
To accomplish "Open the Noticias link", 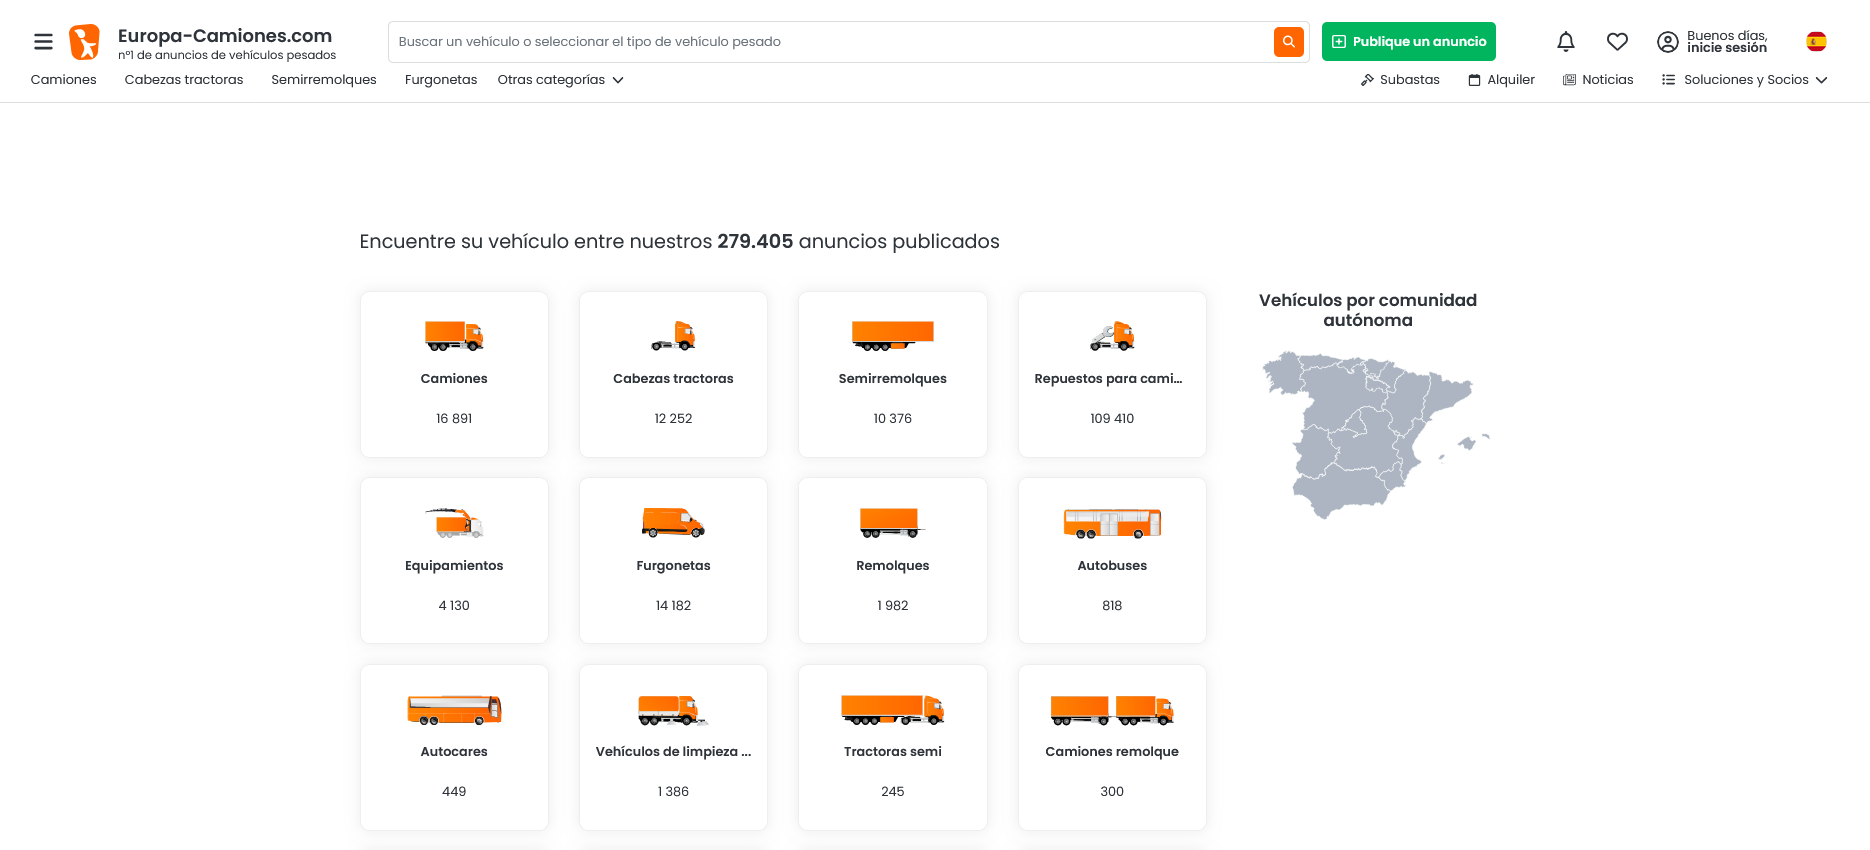I will tap(1598, 80).
